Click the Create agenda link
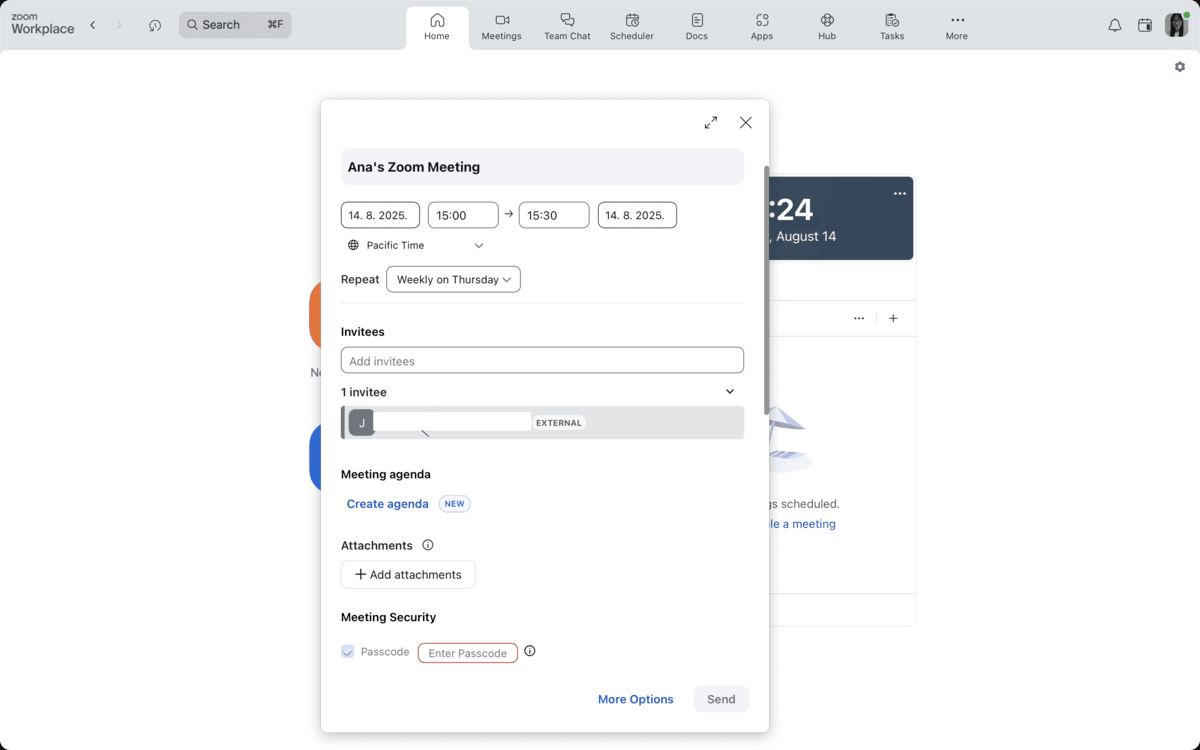The height and width of the screenshot is (750, 1200). (387, 504)
